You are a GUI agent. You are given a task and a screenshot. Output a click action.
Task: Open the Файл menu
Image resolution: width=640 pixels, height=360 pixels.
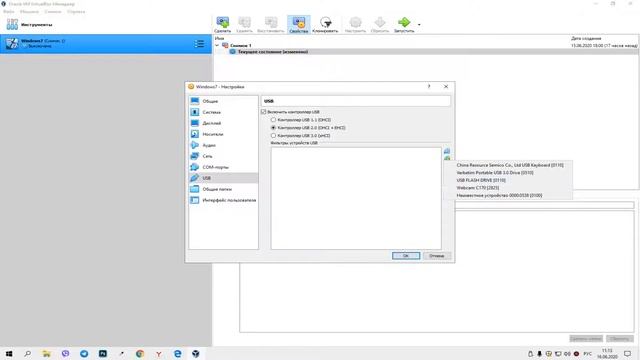[9, 11]
